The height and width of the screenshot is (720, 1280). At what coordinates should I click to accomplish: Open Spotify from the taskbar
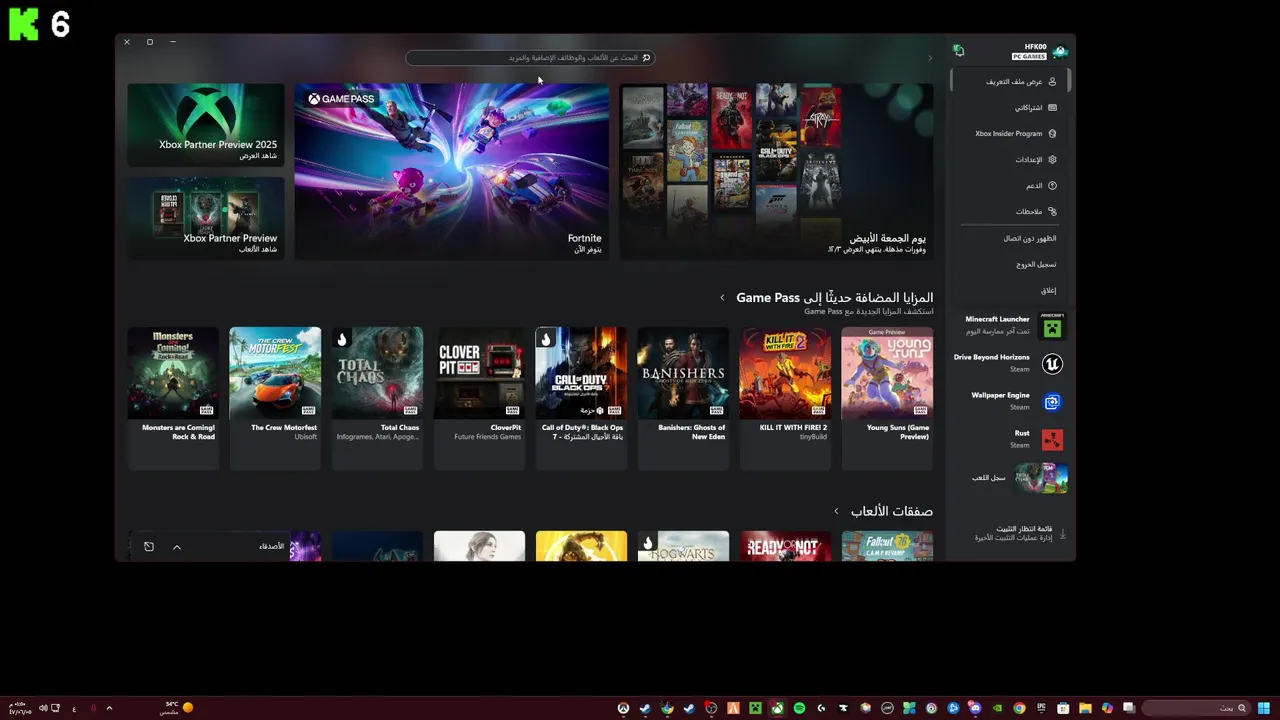point(799,708)
